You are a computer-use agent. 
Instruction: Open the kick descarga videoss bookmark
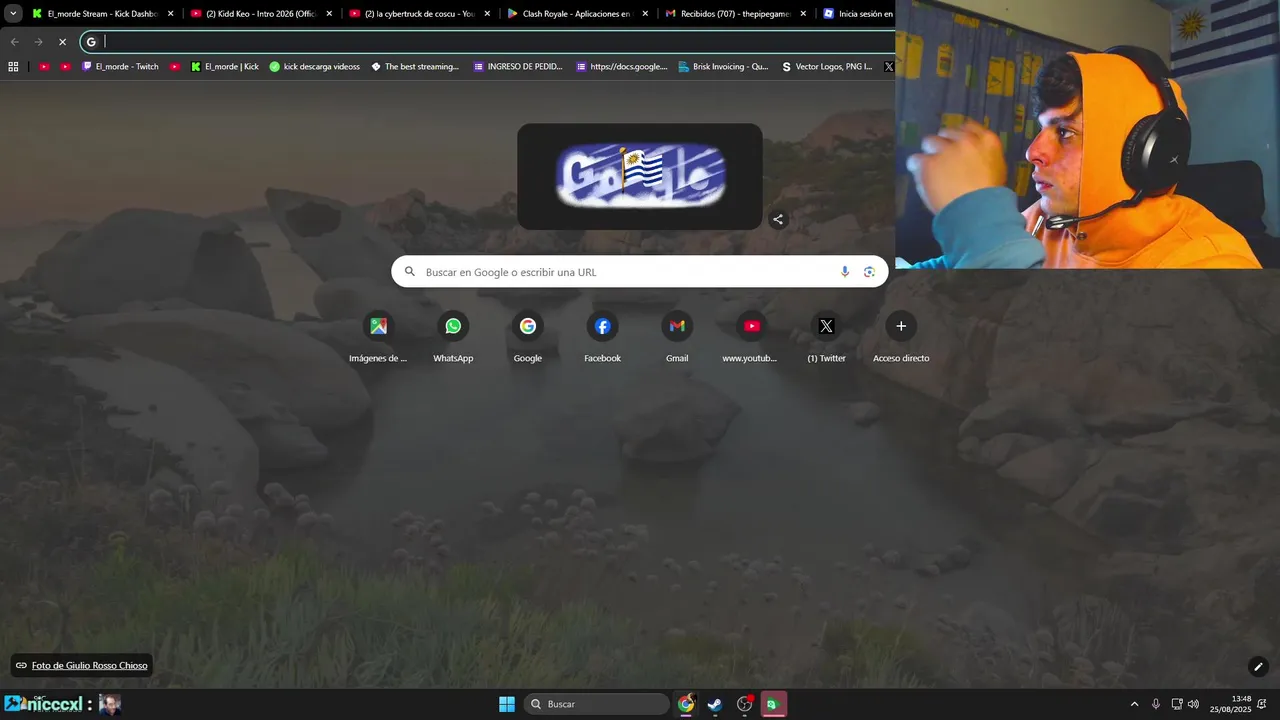pos(314,67)
